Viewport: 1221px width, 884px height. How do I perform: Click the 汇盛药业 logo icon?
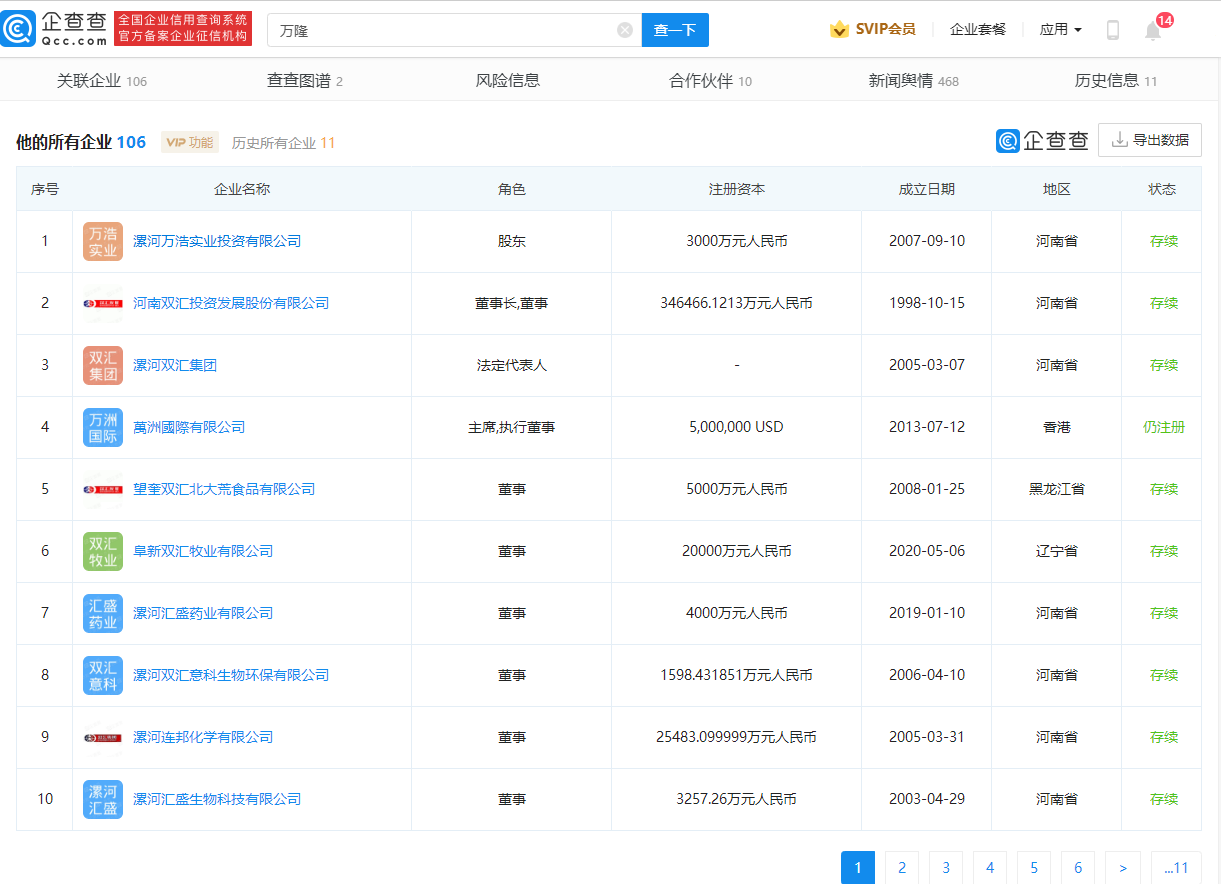coord(102,613)
